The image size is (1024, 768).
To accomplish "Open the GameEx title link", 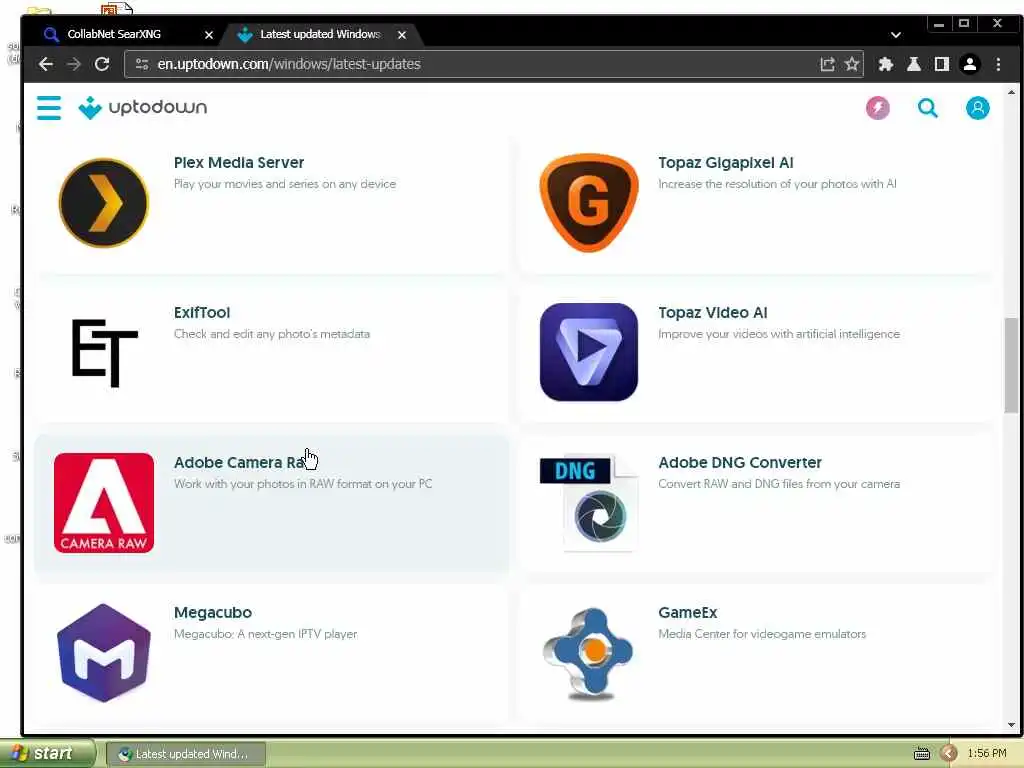I will [687, 613].
